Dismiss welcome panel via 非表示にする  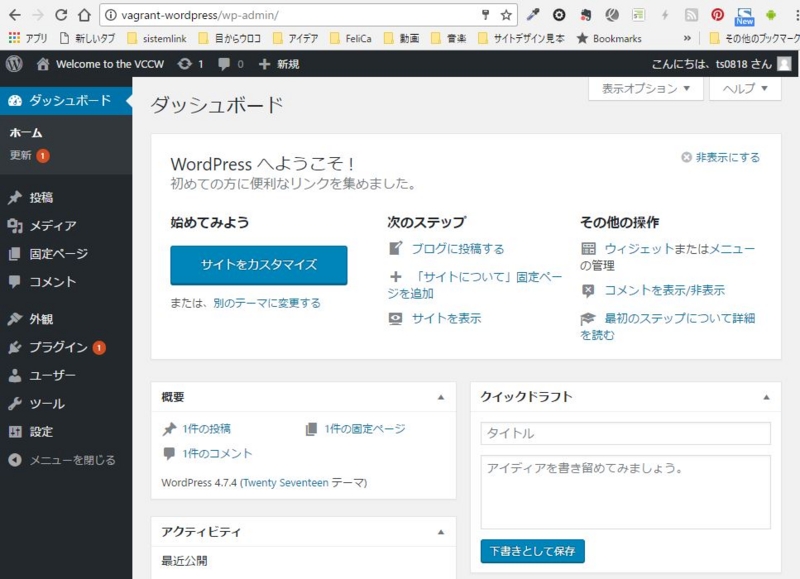click(720, 157)
